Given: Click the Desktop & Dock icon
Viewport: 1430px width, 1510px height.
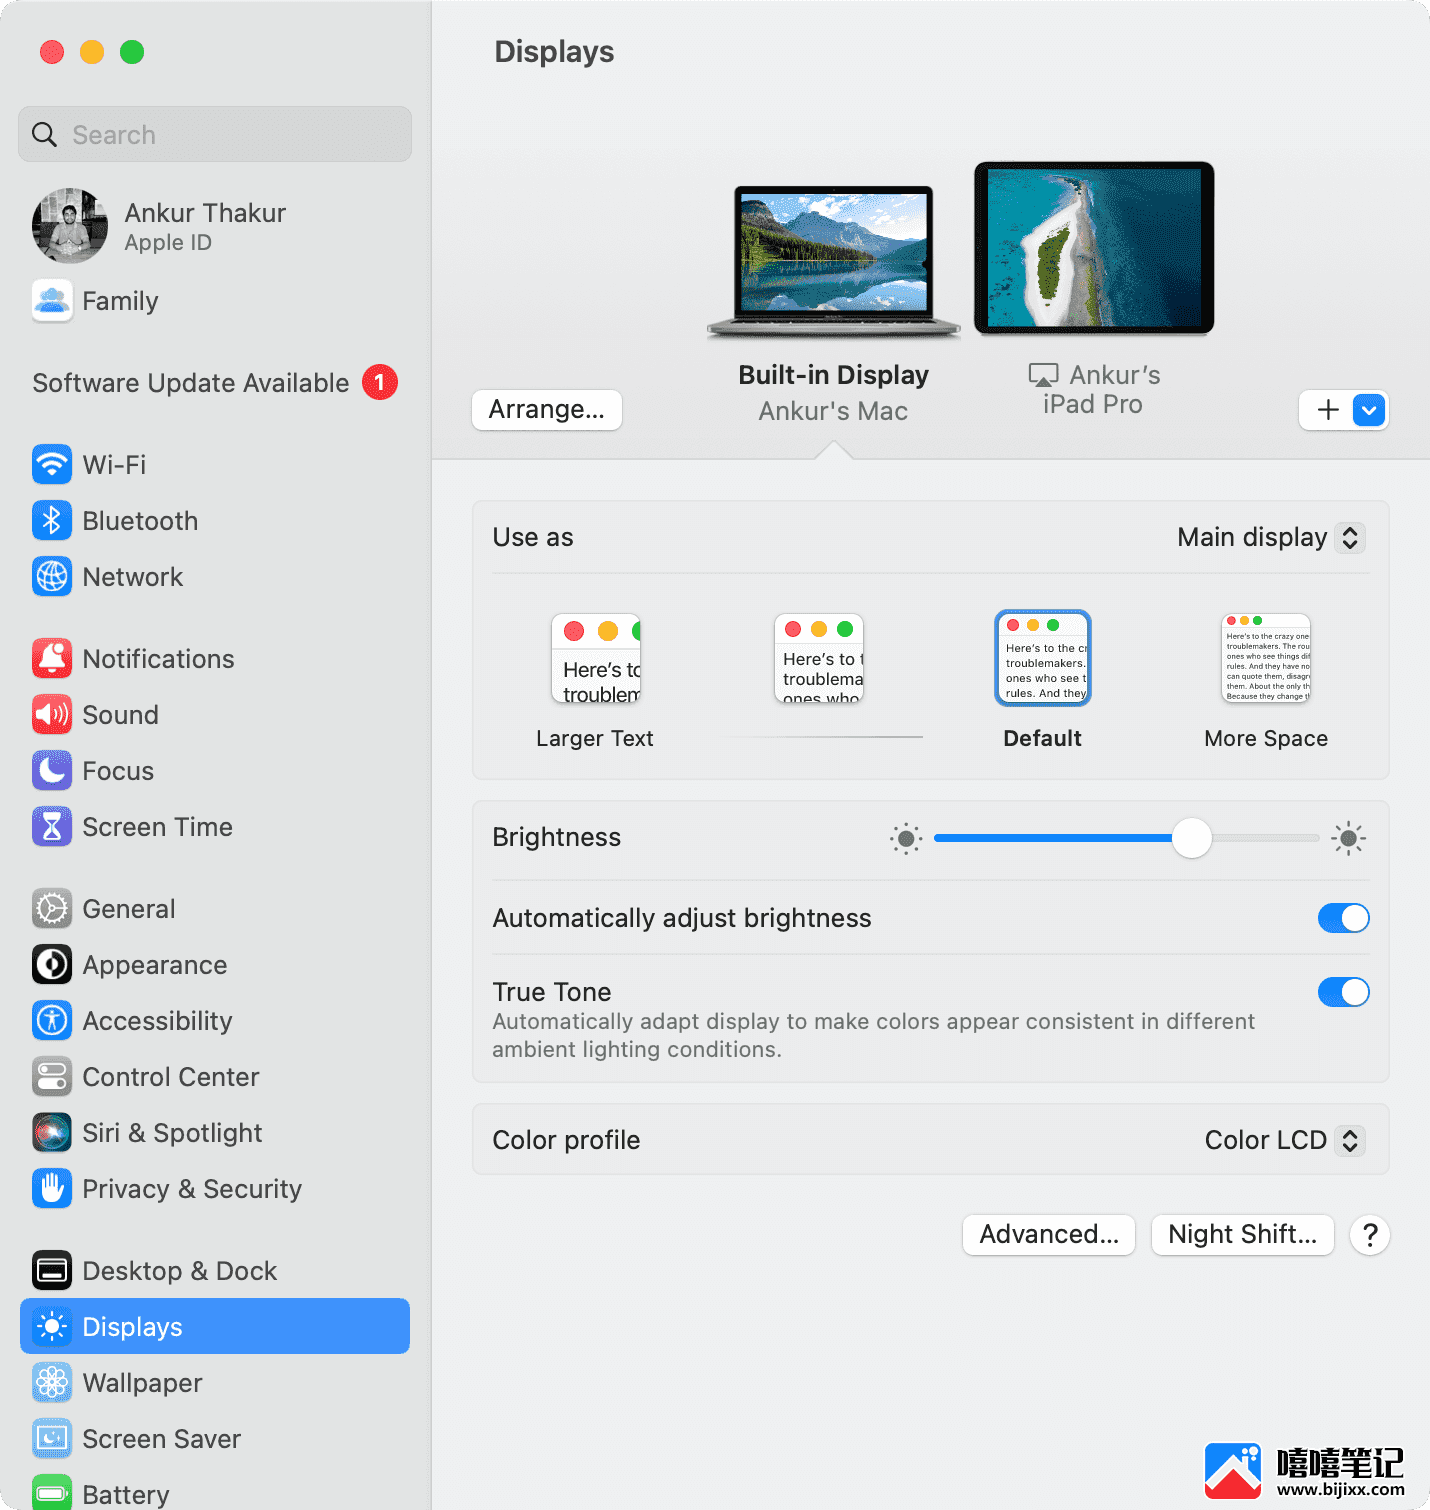Looking at the screenshot, I should [52, 1270].
